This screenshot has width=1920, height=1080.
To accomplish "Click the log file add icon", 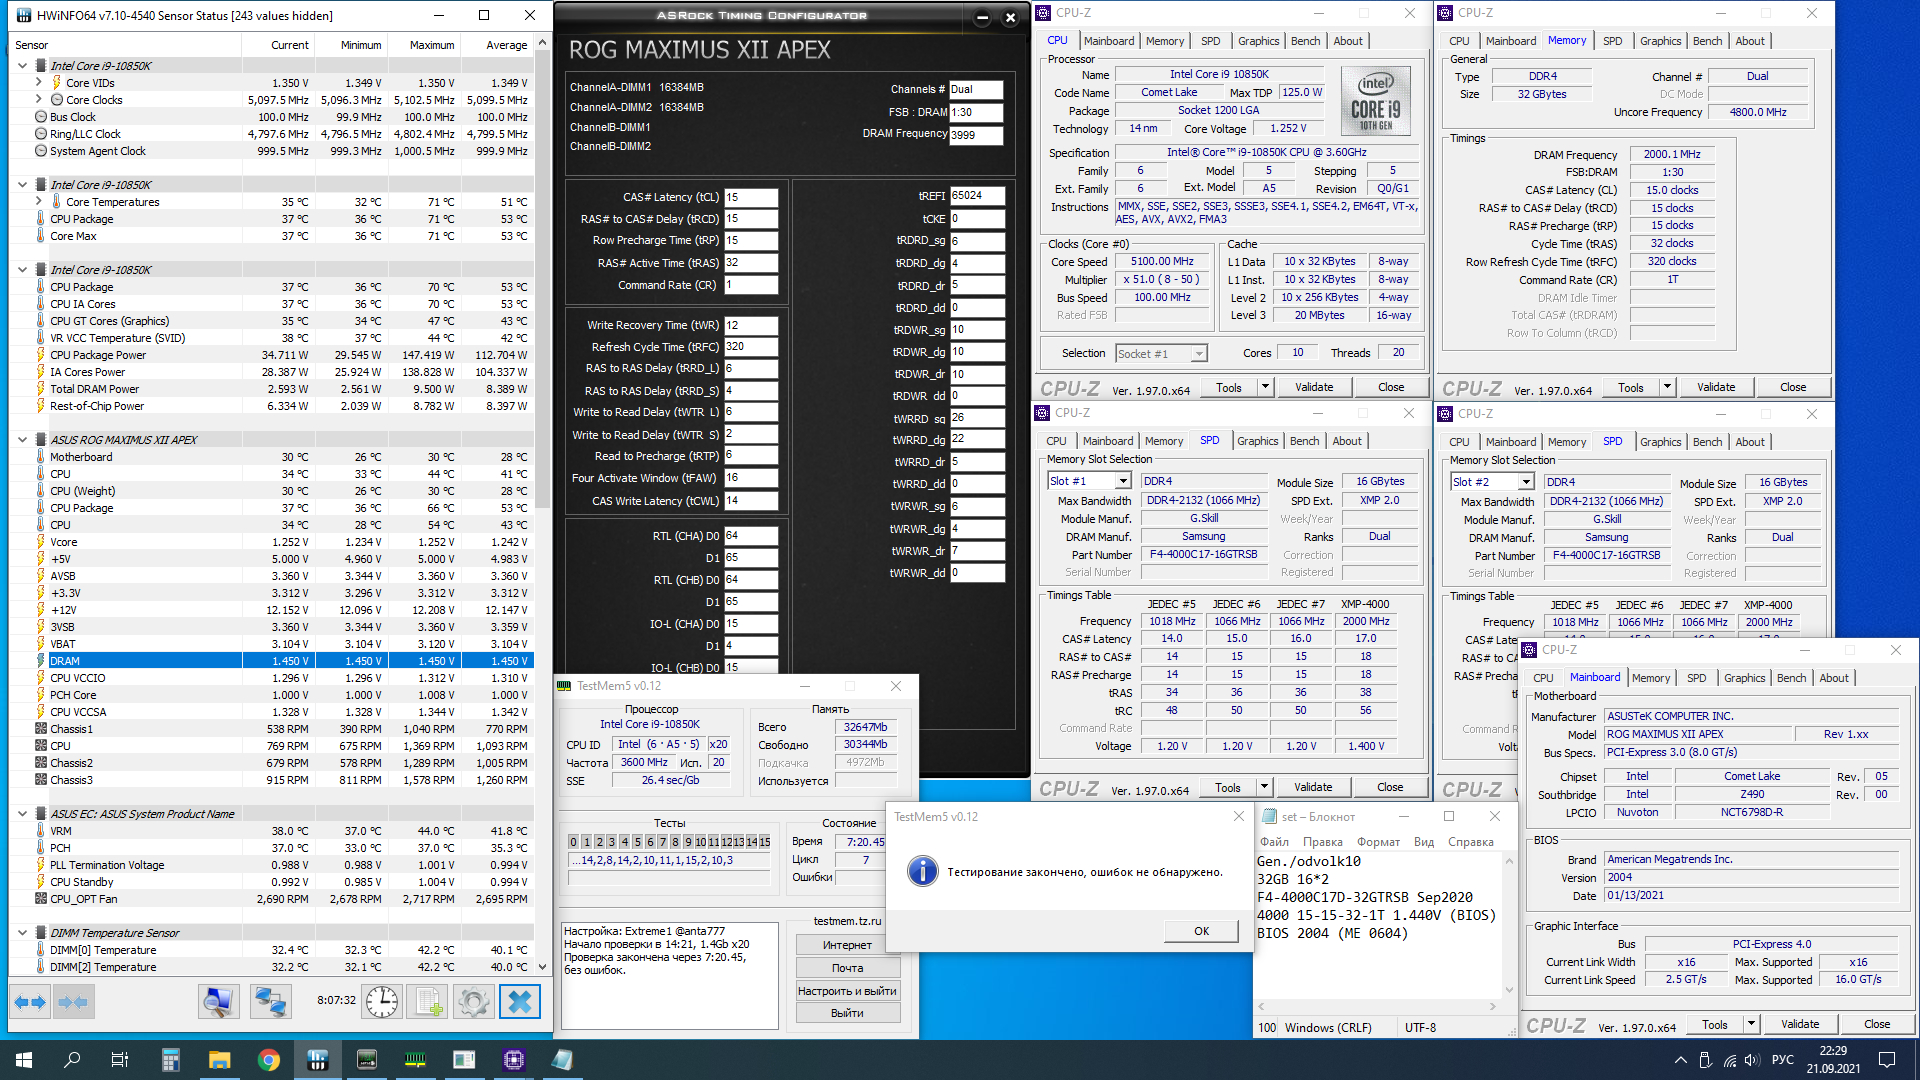I will [x=429, y=1002].
